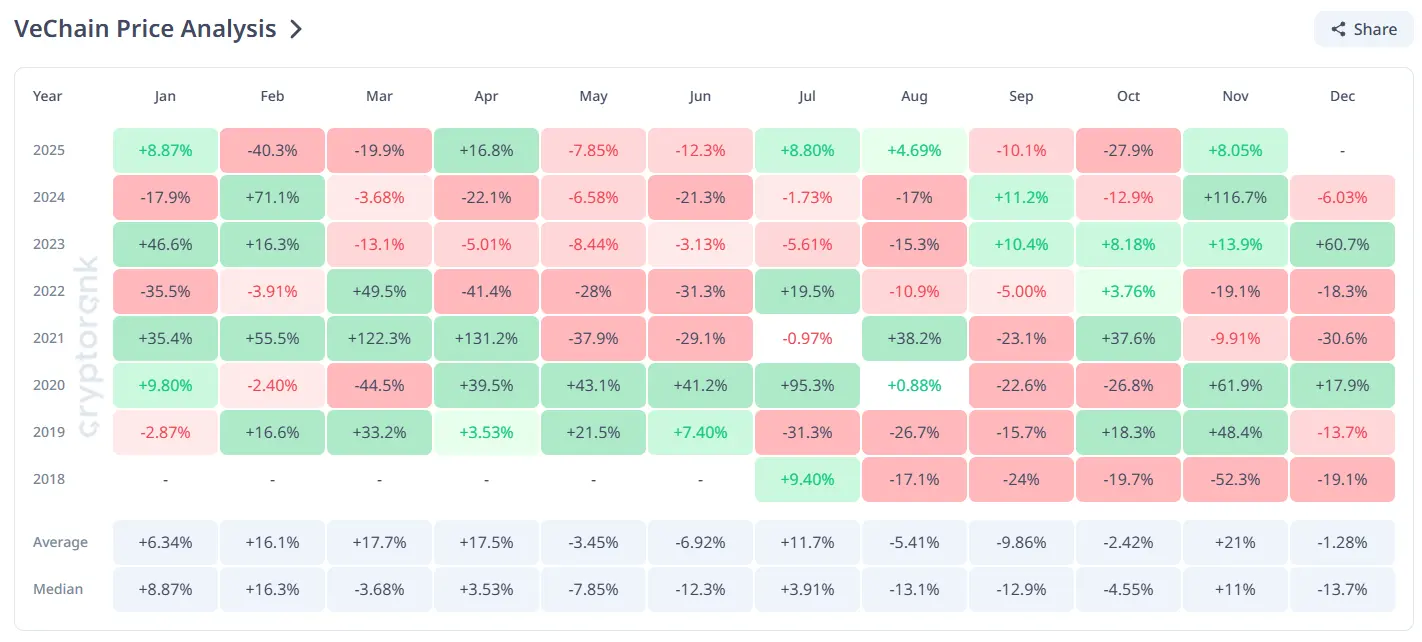
Task: Click the Jan column header
Action: click(165, 96)
